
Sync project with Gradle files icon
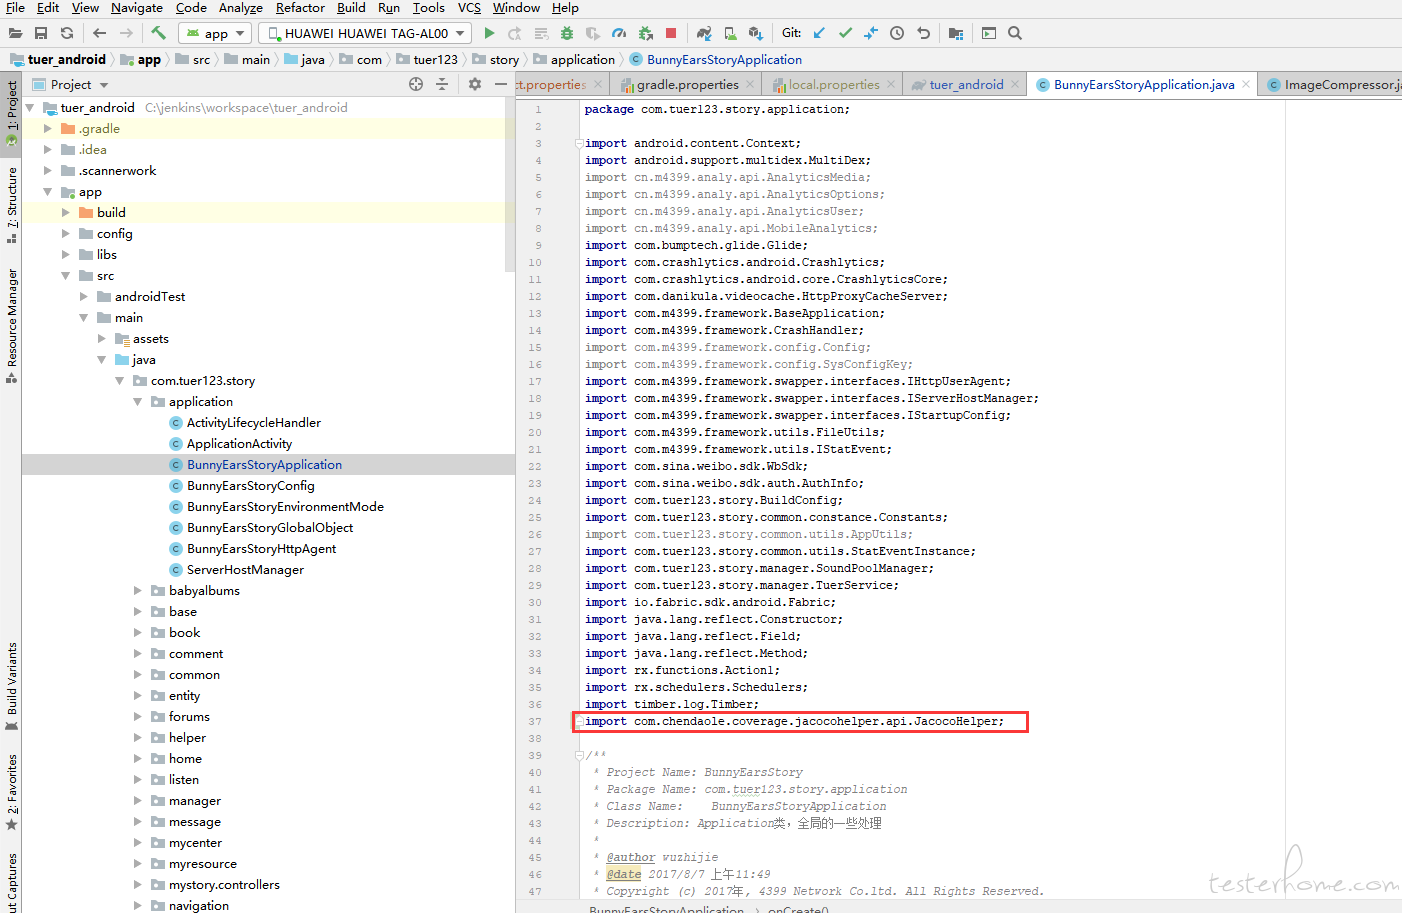(x=704, y=33)
